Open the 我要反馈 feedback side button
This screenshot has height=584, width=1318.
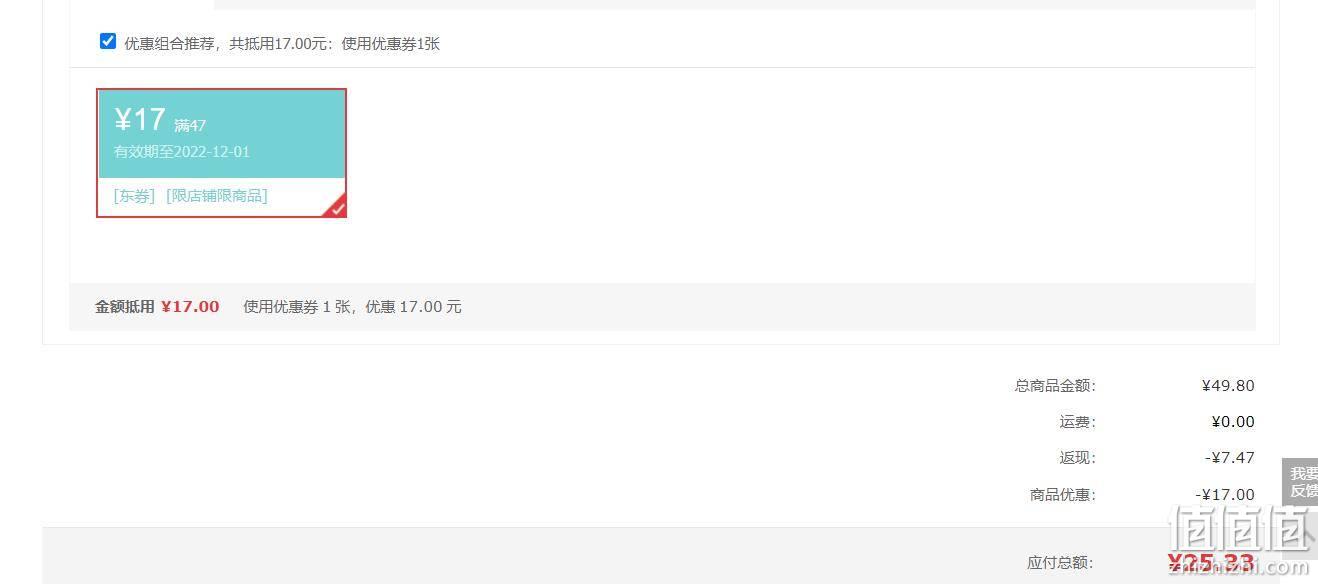[1301, 482]
